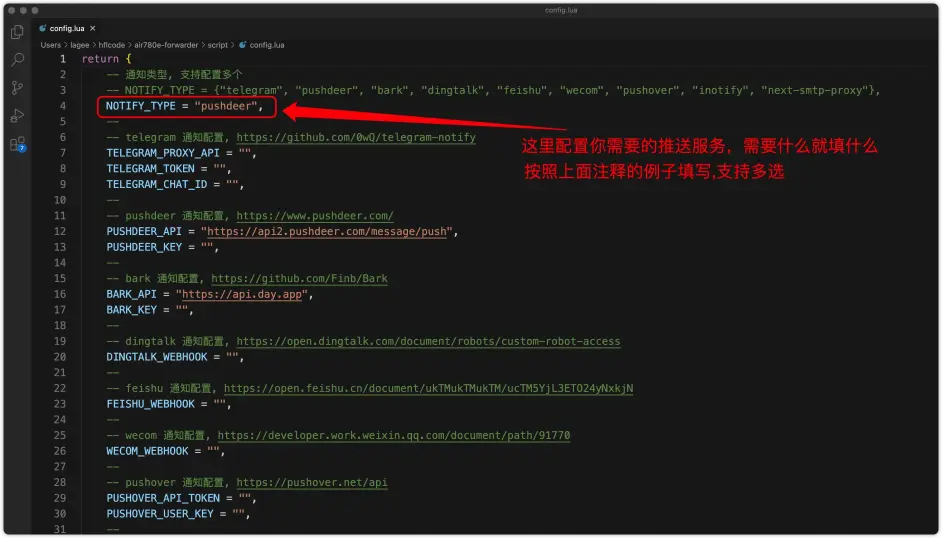Open the Source Control view
Image resolution: width=942 pixels, height=538 pixels.
coord(18,88)
